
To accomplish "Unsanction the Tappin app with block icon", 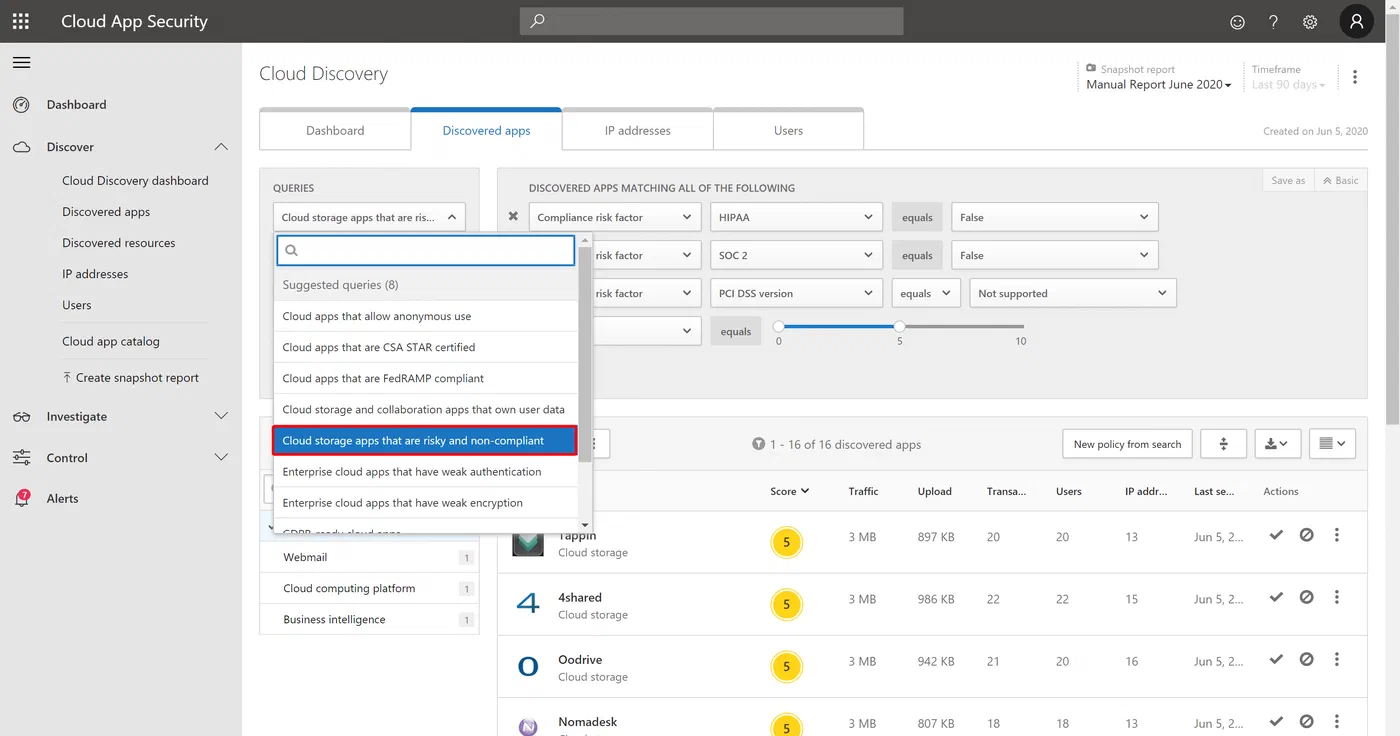I will (x=1306, y=536).
